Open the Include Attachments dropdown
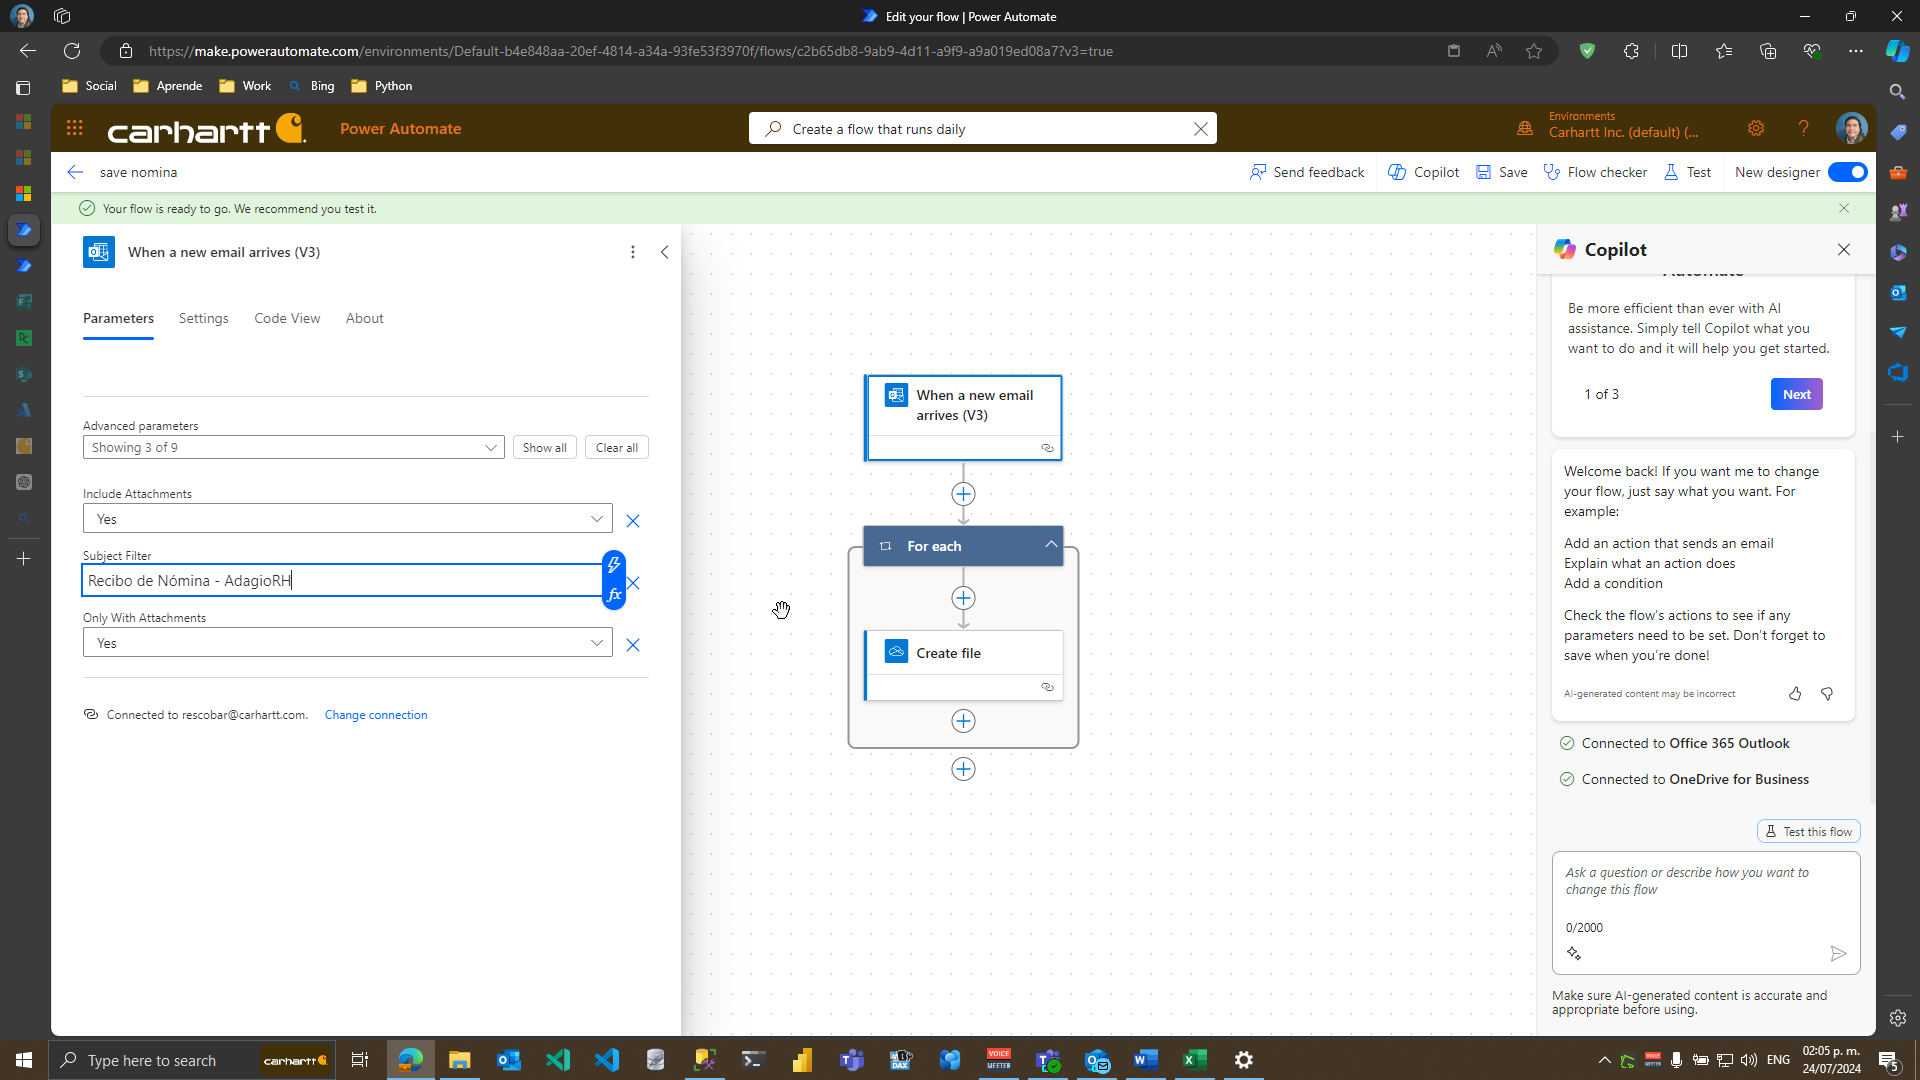Image resolution: width=1920 pixels, height=1080 pixels. click(348, 519)
